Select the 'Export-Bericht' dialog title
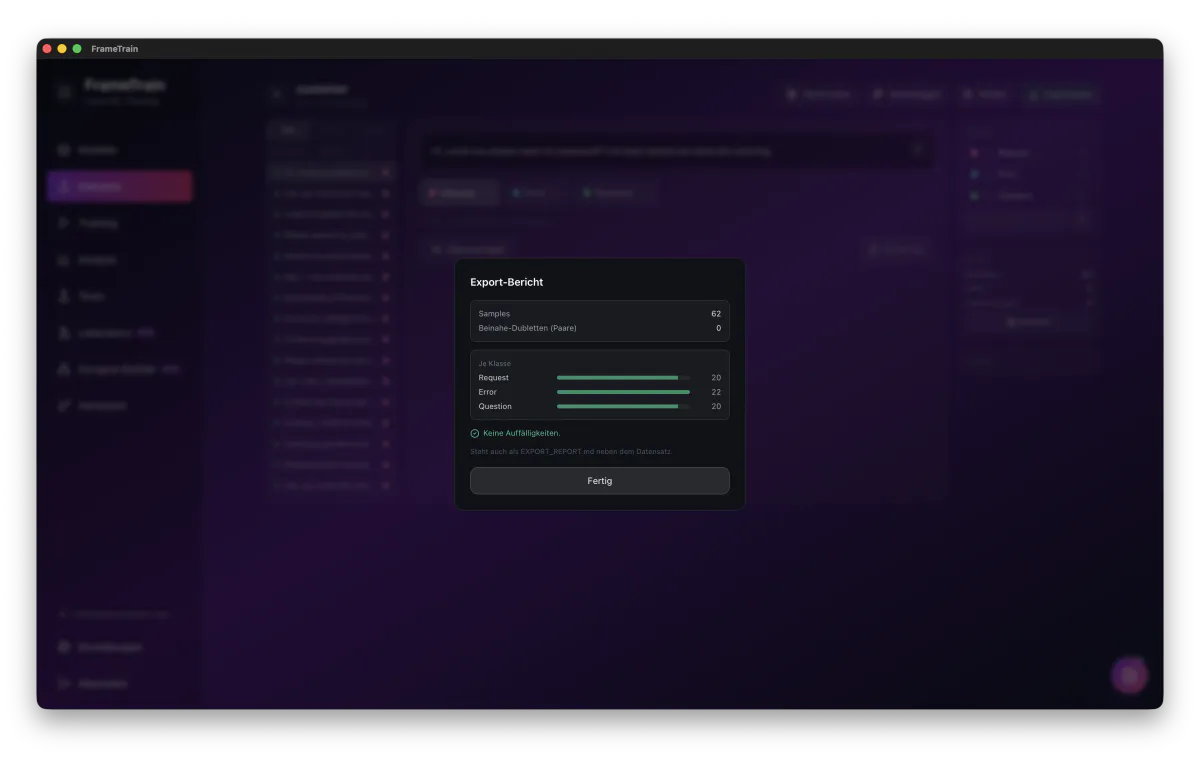 (x=507, y=283)
